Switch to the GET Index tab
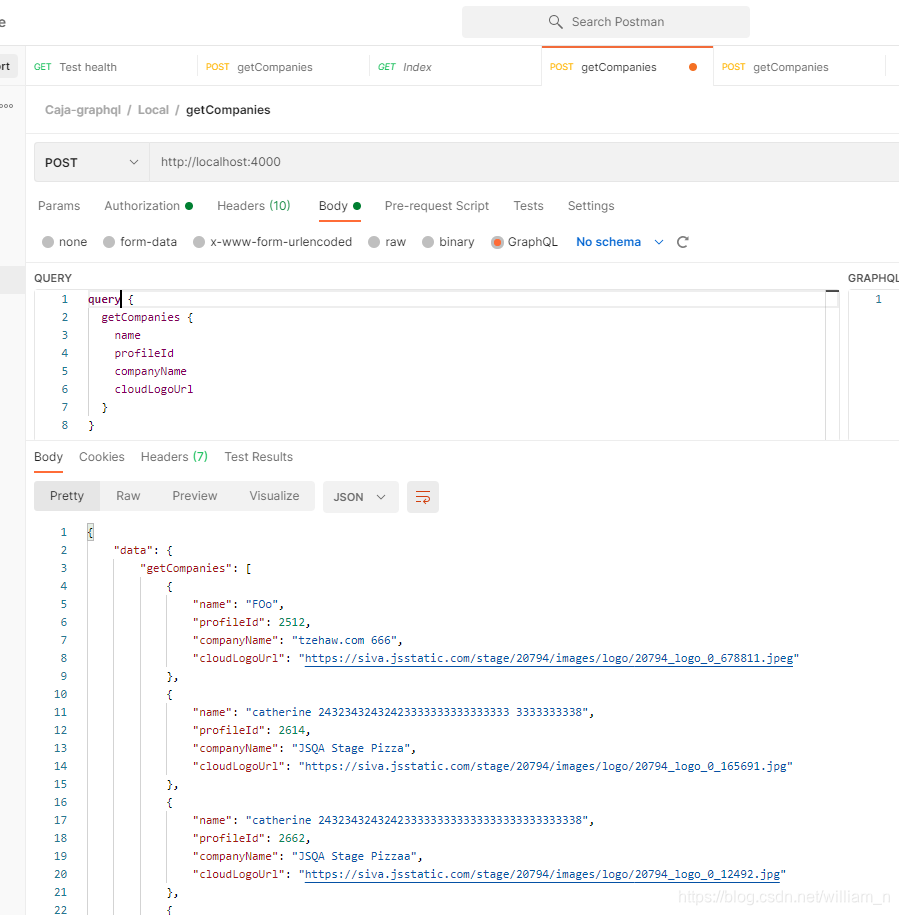The width and height of the screenshot is (899, 915). point(405,67)
